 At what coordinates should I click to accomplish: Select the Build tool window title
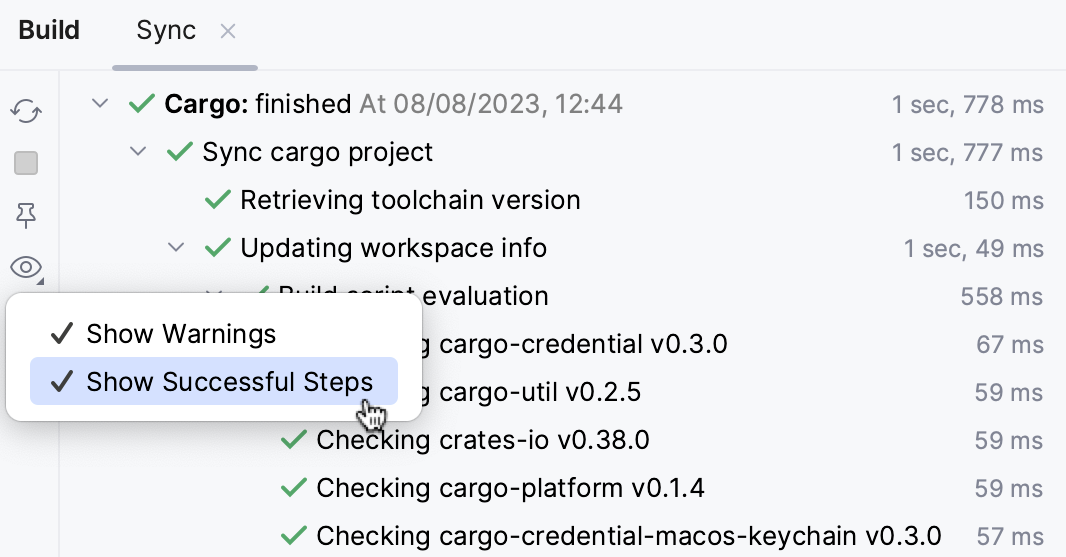[x=49, y=31]
